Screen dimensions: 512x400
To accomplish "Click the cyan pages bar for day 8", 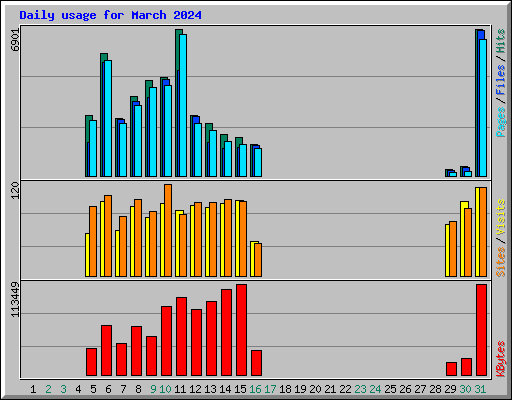I will [x=138, y=141].
